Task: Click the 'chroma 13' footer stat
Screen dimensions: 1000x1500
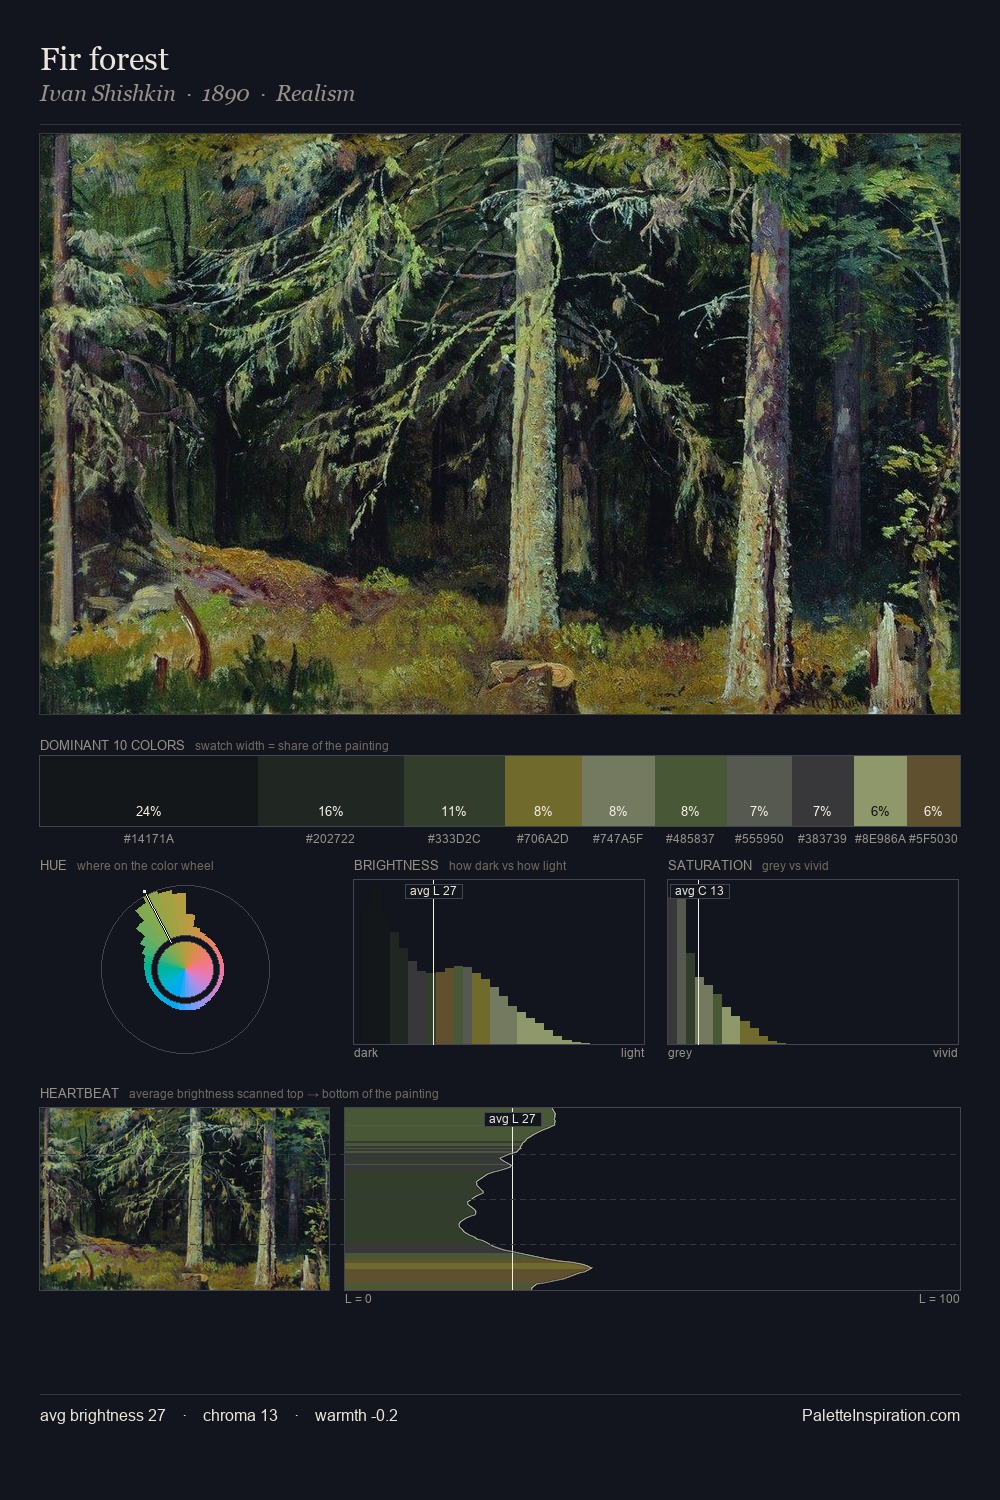Action: [240, 1415]
